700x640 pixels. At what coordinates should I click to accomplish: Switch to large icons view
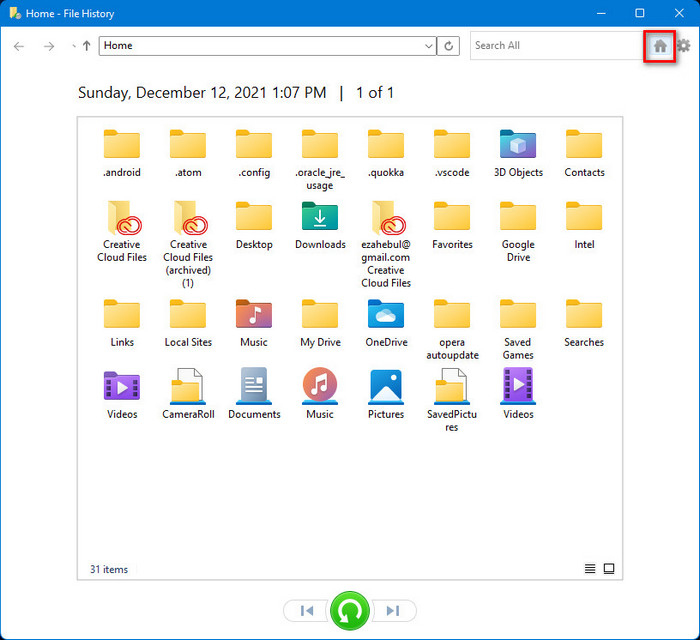point(609,568)
